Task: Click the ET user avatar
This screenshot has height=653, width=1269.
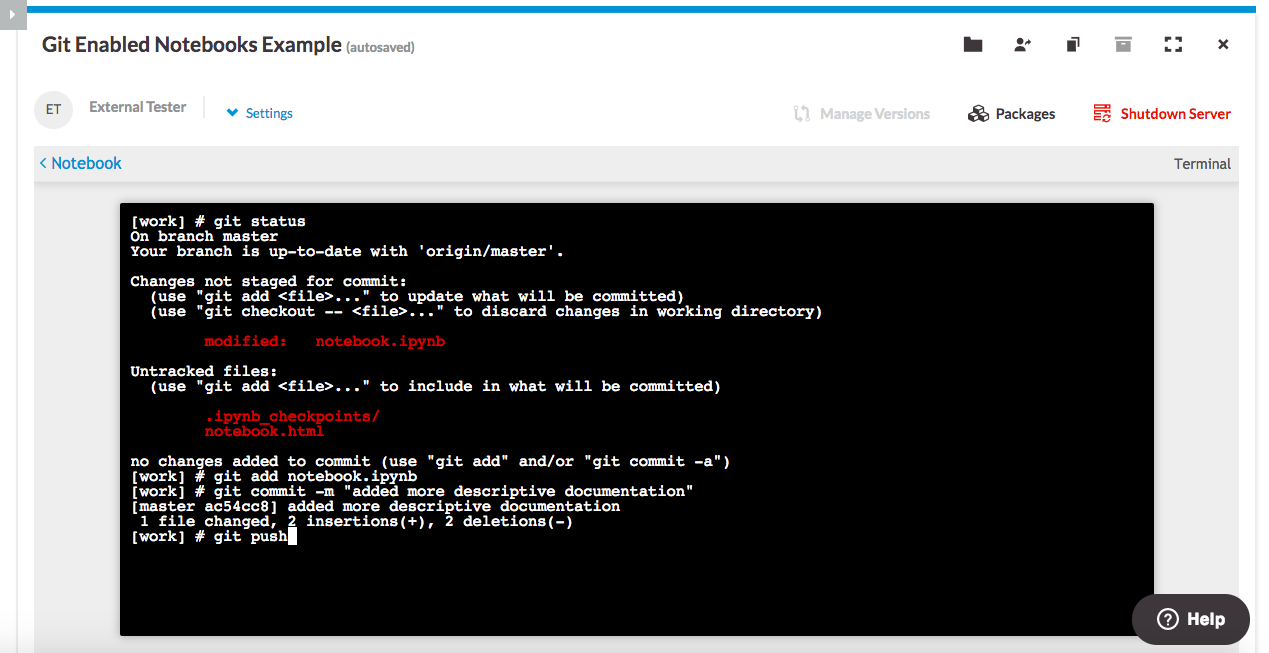Action: click(53, 109)
